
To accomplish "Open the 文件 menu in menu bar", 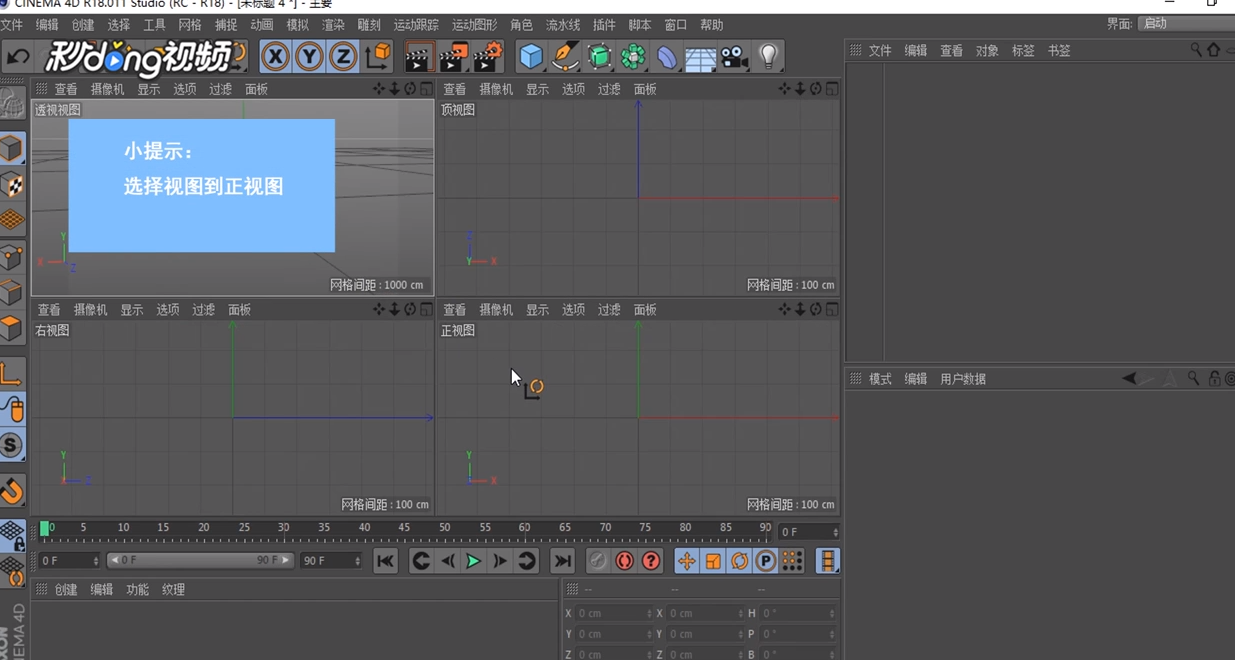I will tap(11, 25).
